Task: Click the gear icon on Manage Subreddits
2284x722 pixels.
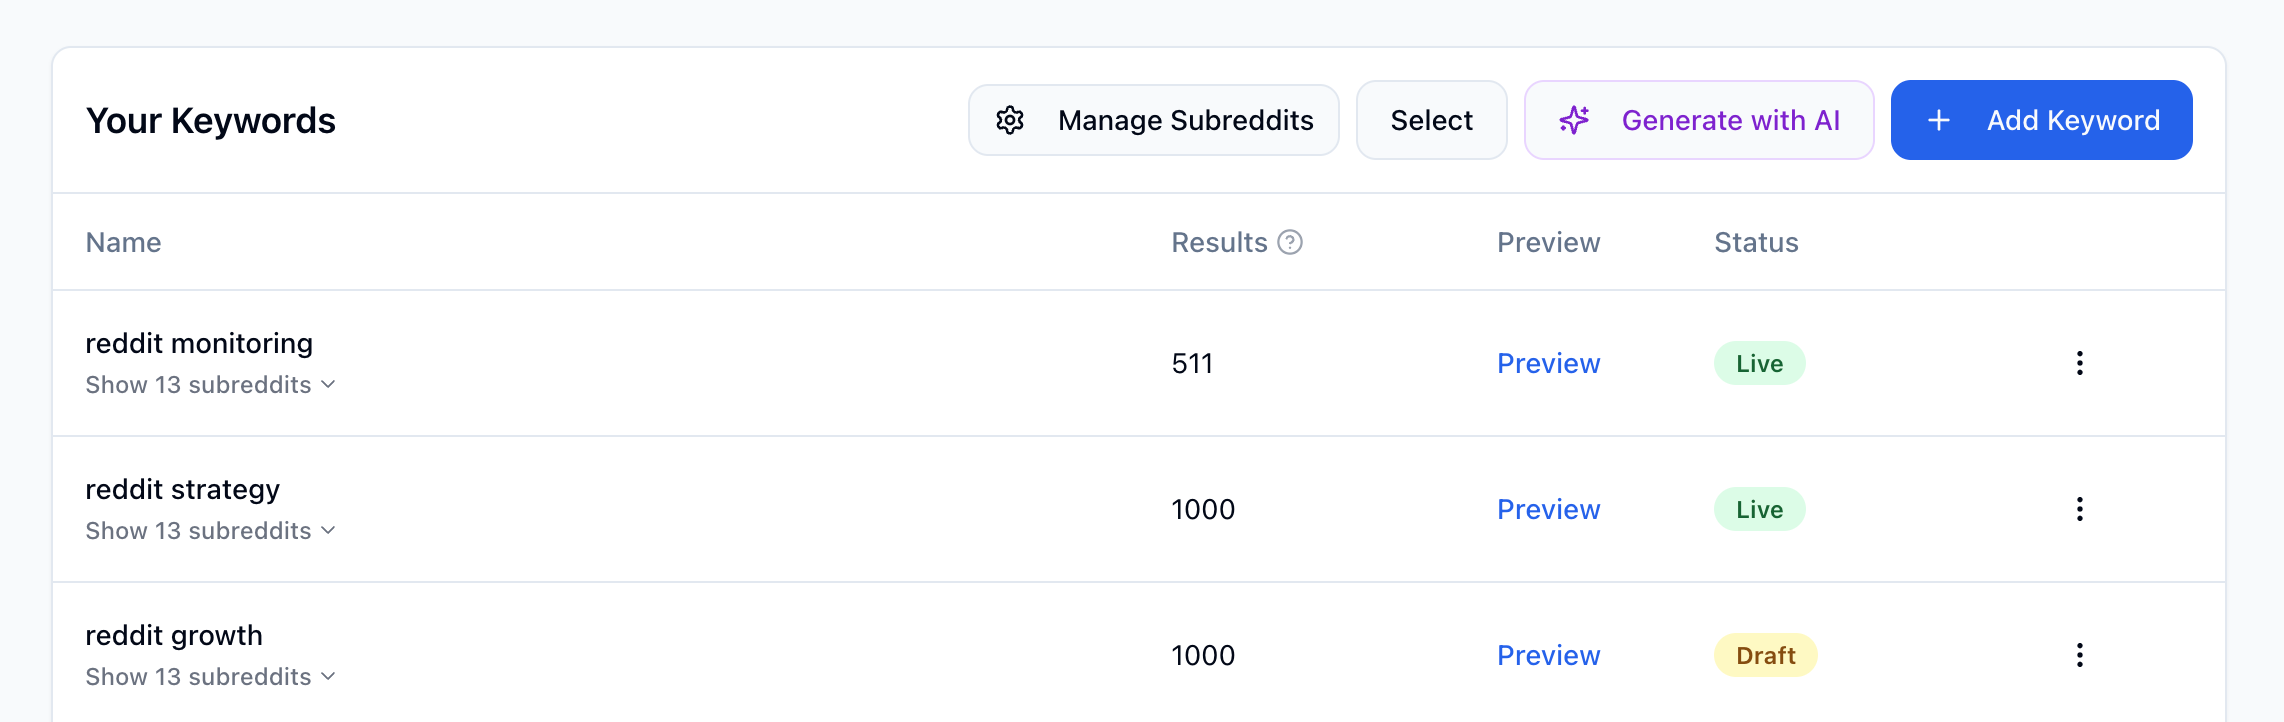Action: 1011,120
